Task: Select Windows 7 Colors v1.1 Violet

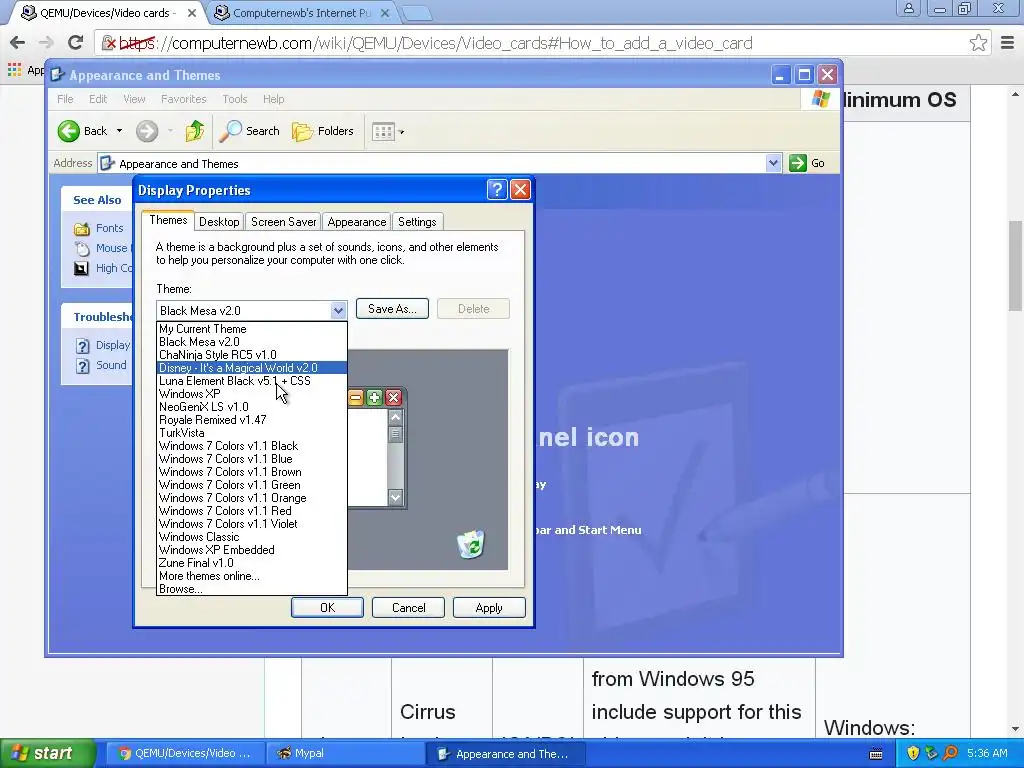Action: 252,524
